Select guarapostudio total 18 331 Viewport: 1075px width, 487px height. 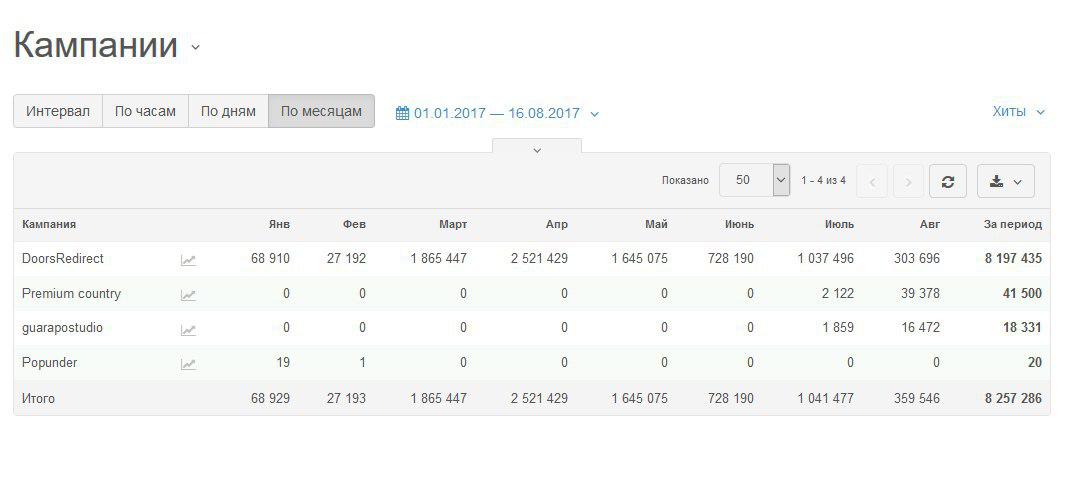[x=1022, y=328]
